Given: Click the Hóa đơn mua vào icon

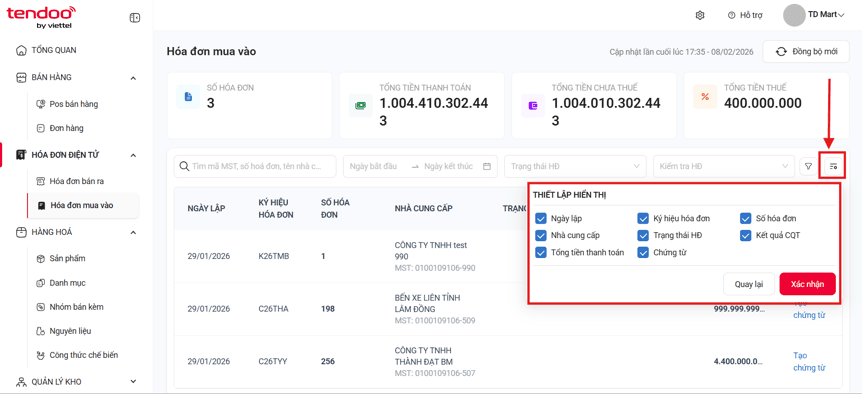Looking at the screenshot, I should 40,206.
